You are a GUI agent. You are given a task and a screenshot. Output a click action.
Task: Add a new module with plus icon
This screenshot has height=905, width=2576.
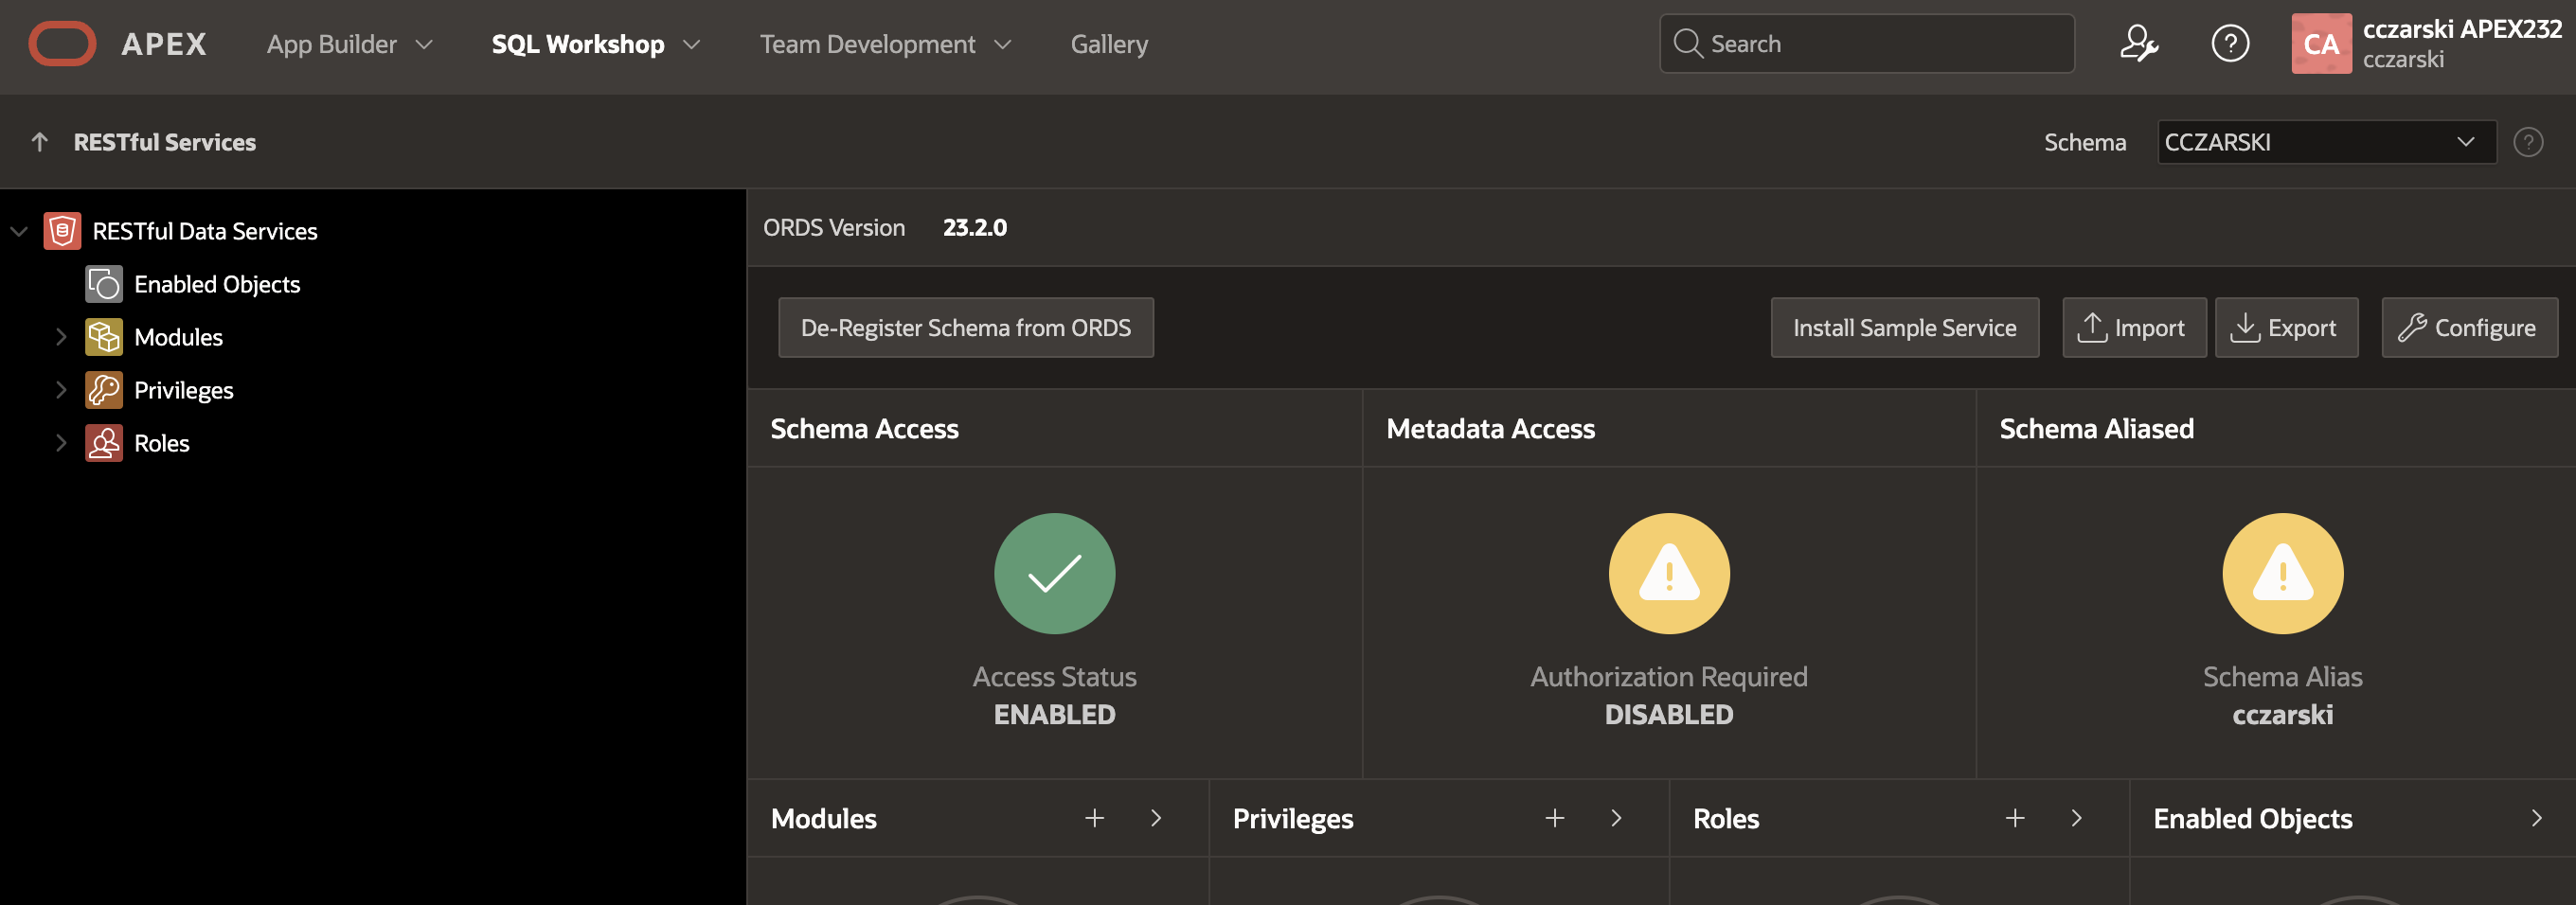point(1094,818)
